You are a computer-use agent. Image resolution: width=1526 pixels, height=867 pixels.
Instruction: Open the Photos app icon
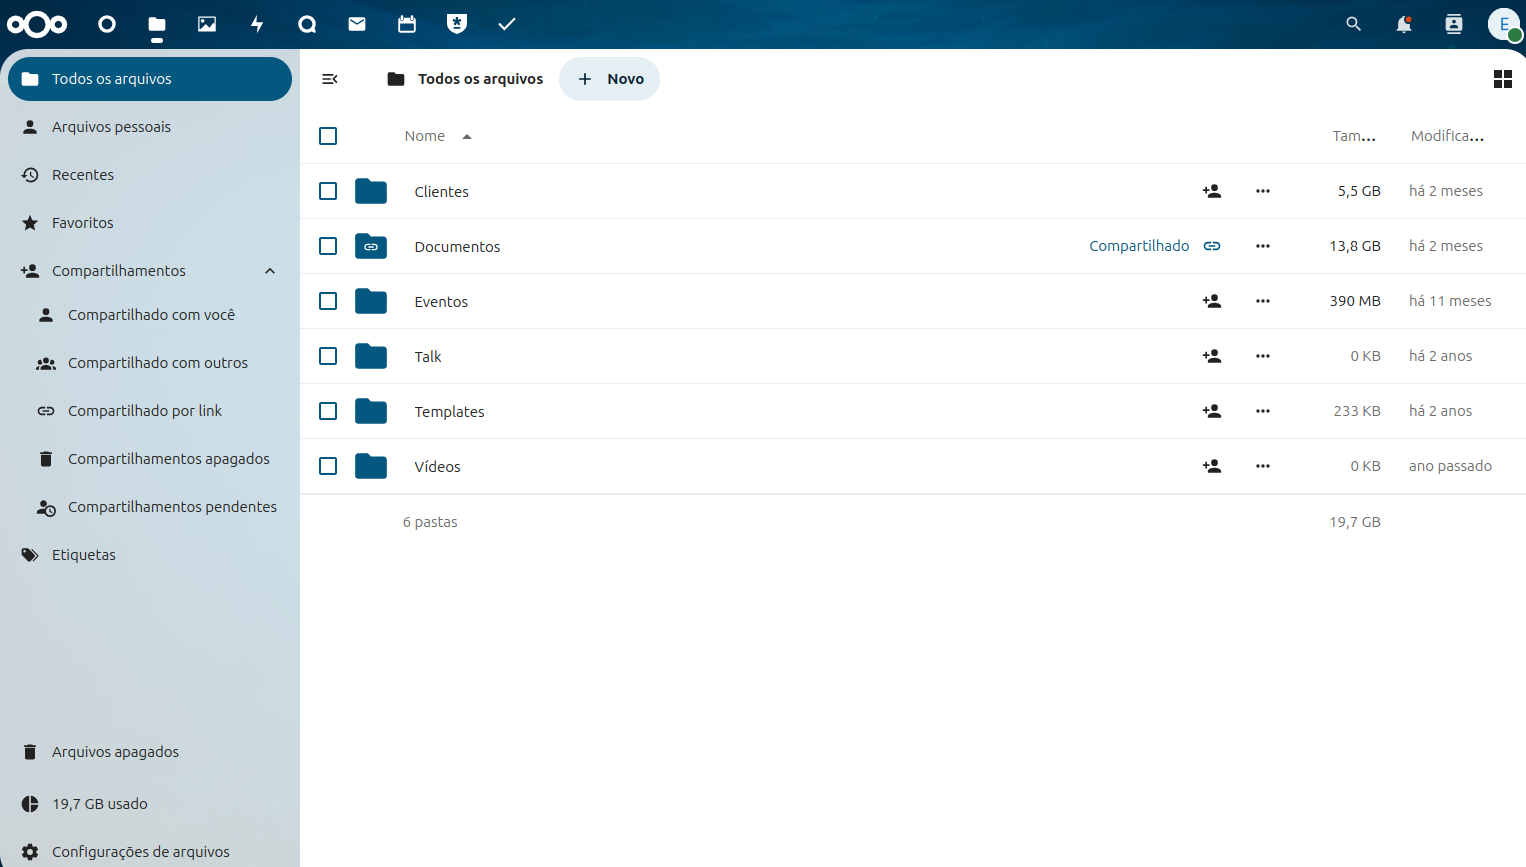click(x=207, y=24)
